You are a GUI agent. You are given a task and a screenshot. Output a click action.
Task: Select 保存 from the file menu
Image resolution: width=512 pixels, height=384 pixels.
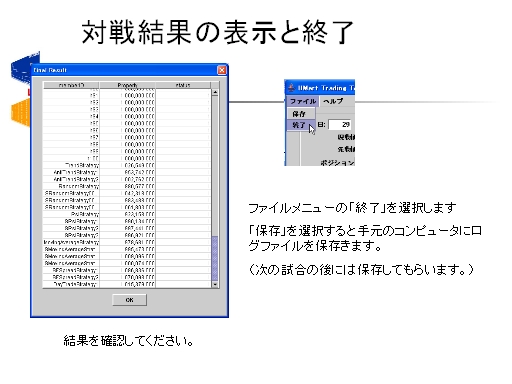pos(299,114)
